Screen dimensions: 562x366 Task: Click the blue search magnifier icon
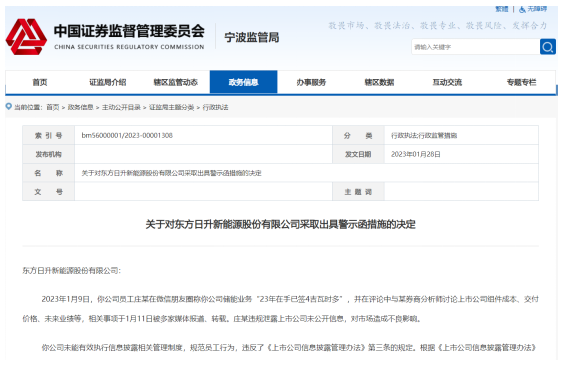tap(548, 47)
